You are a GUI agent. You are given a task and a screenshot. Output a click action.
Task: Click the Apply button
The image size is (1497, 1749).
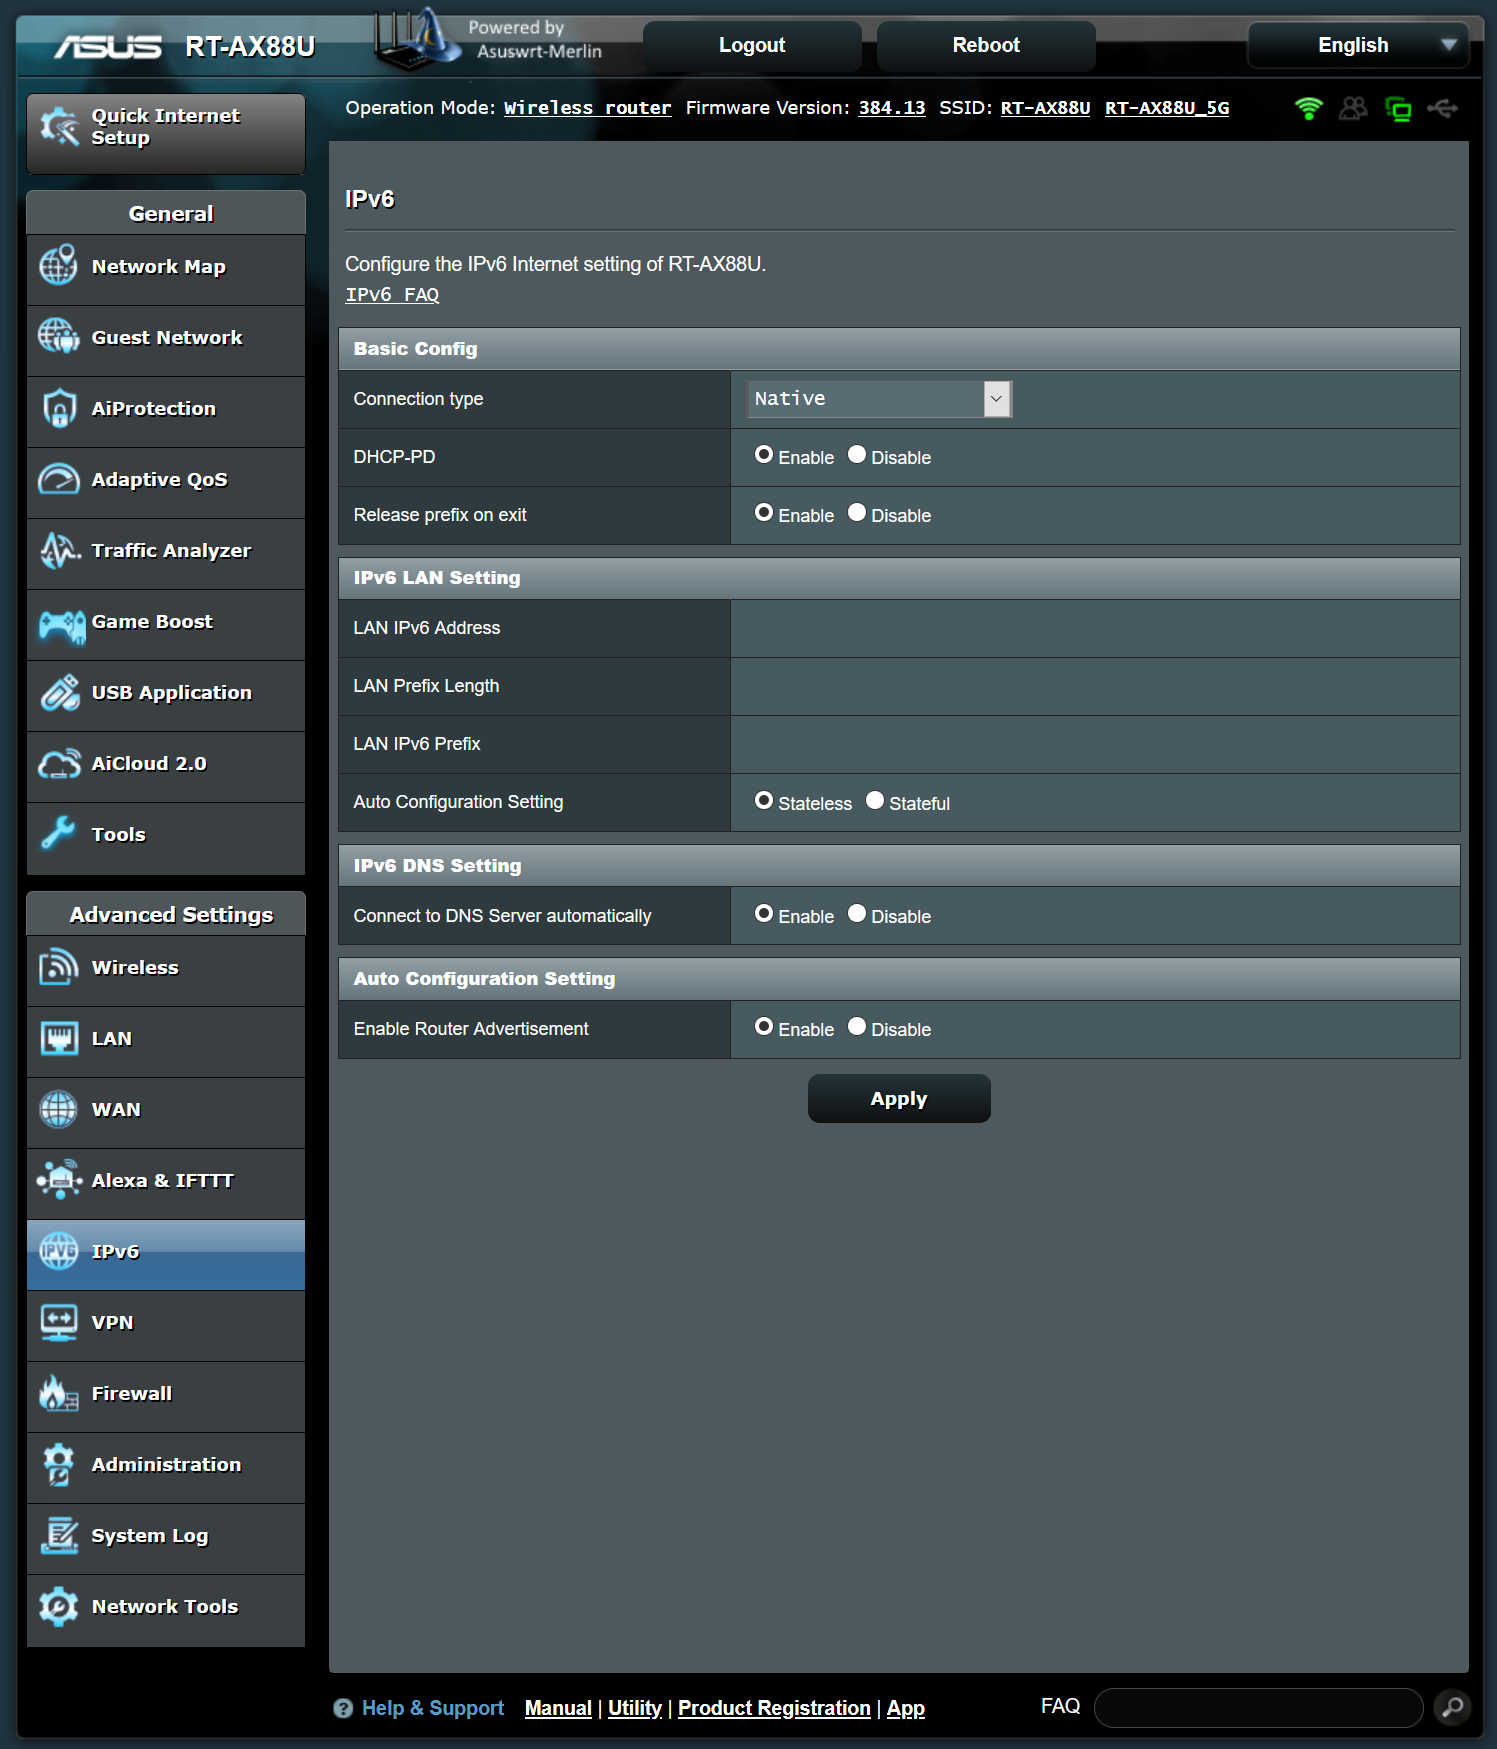tap(899, 1099)
